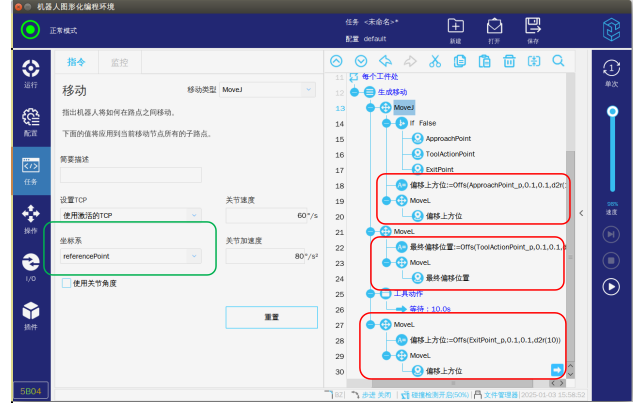Click the search magnifier toolbar icon

tap(558, 61)
